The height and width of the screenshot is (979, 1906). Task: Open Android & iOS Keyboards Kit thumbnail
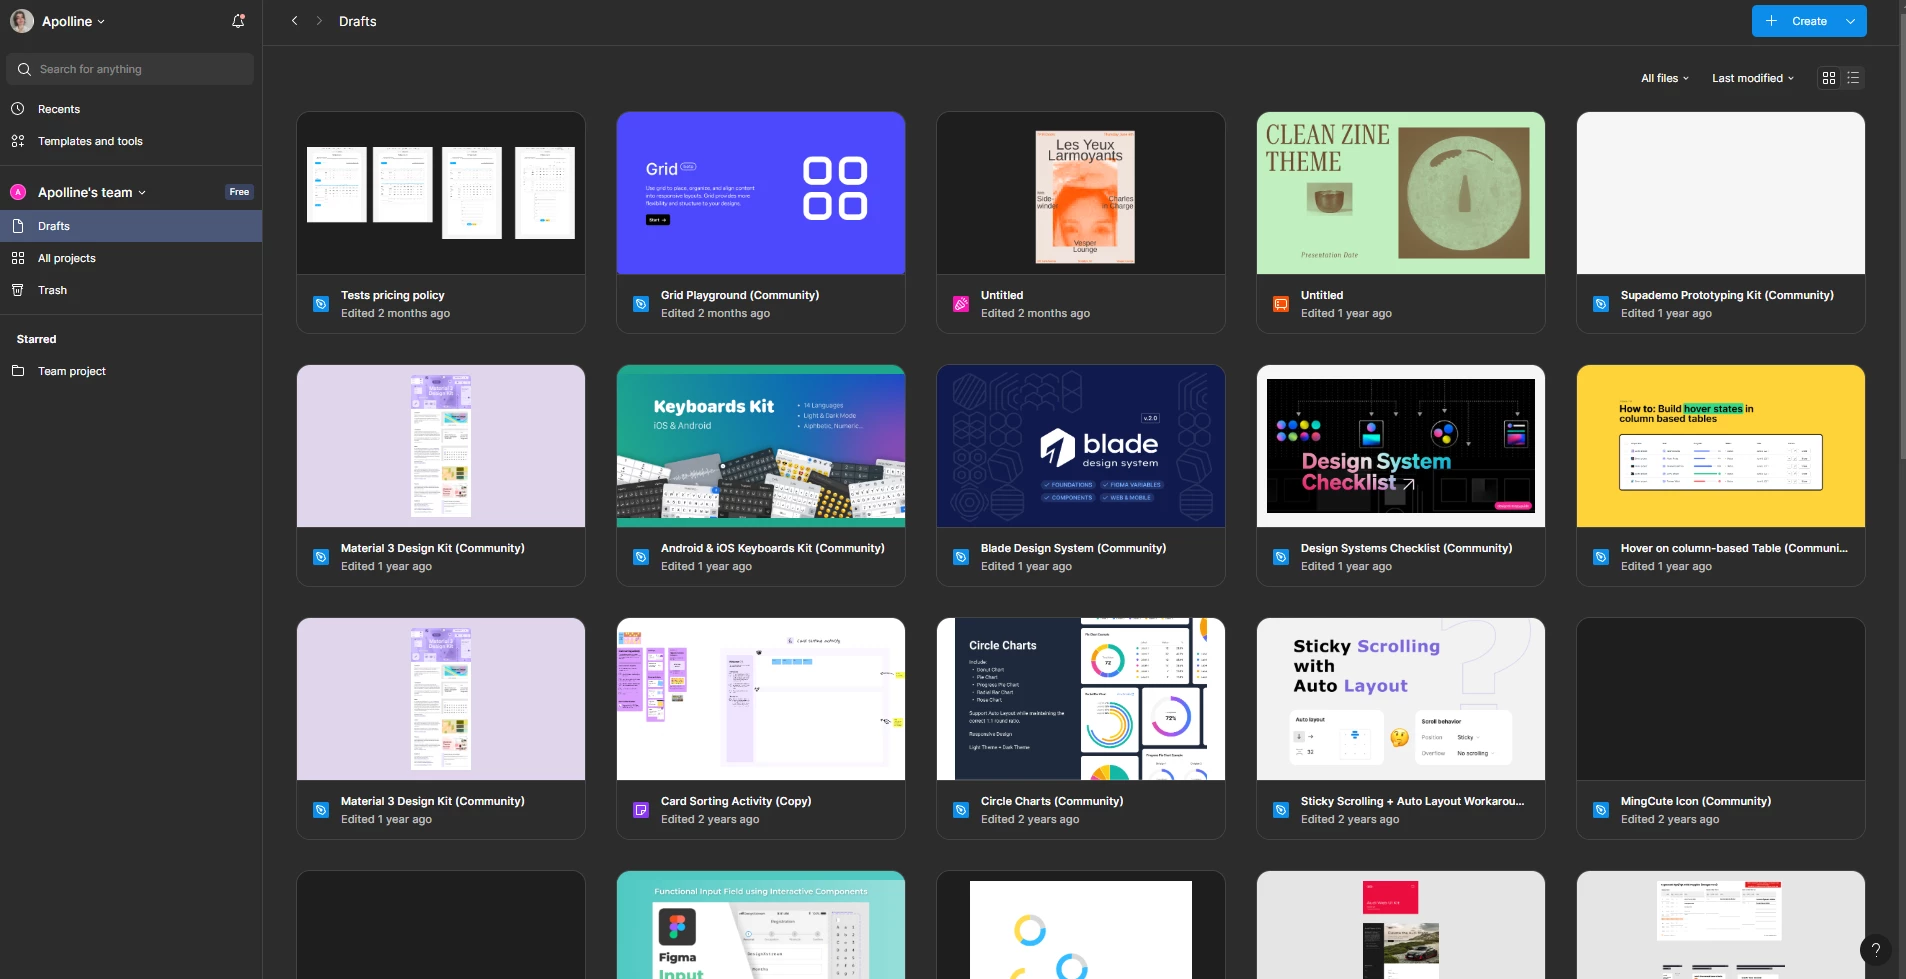point(761,446)
